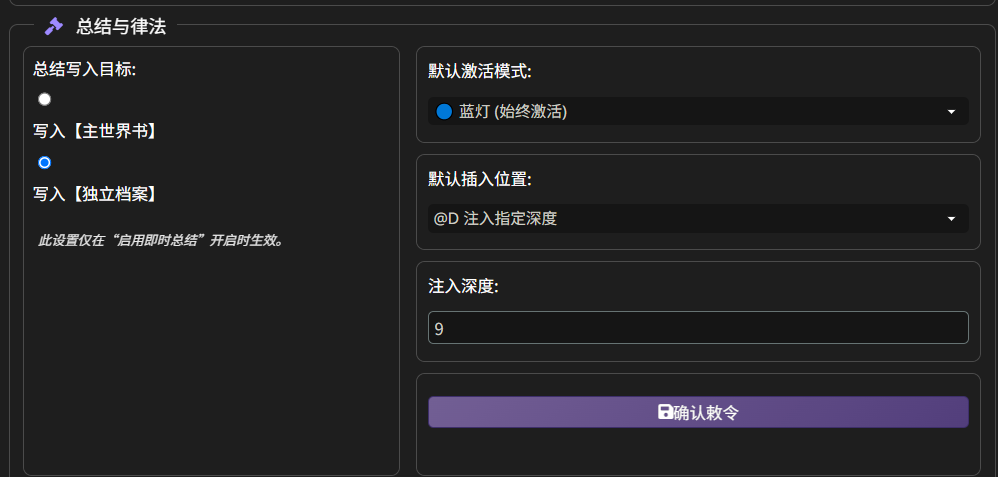Click the @D prefix text in the position dropdown
The height and width of the screenshot is (477, 998).
click(446, 219)
